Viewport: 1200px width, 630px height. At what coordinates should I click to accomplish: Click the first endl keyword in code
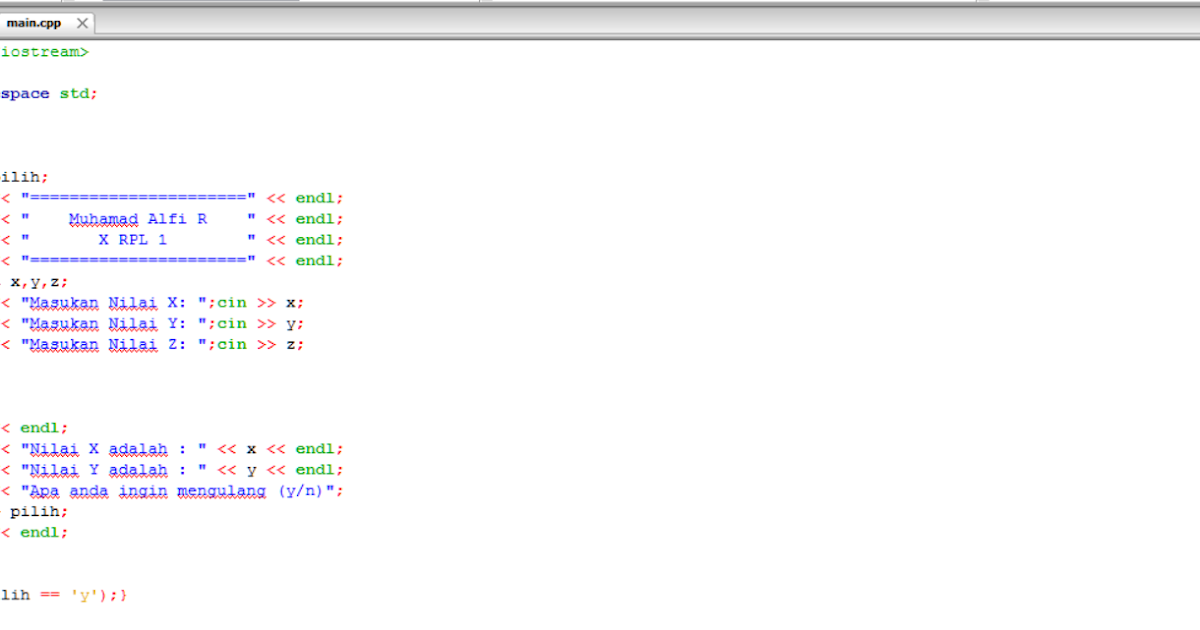(318, 197)
